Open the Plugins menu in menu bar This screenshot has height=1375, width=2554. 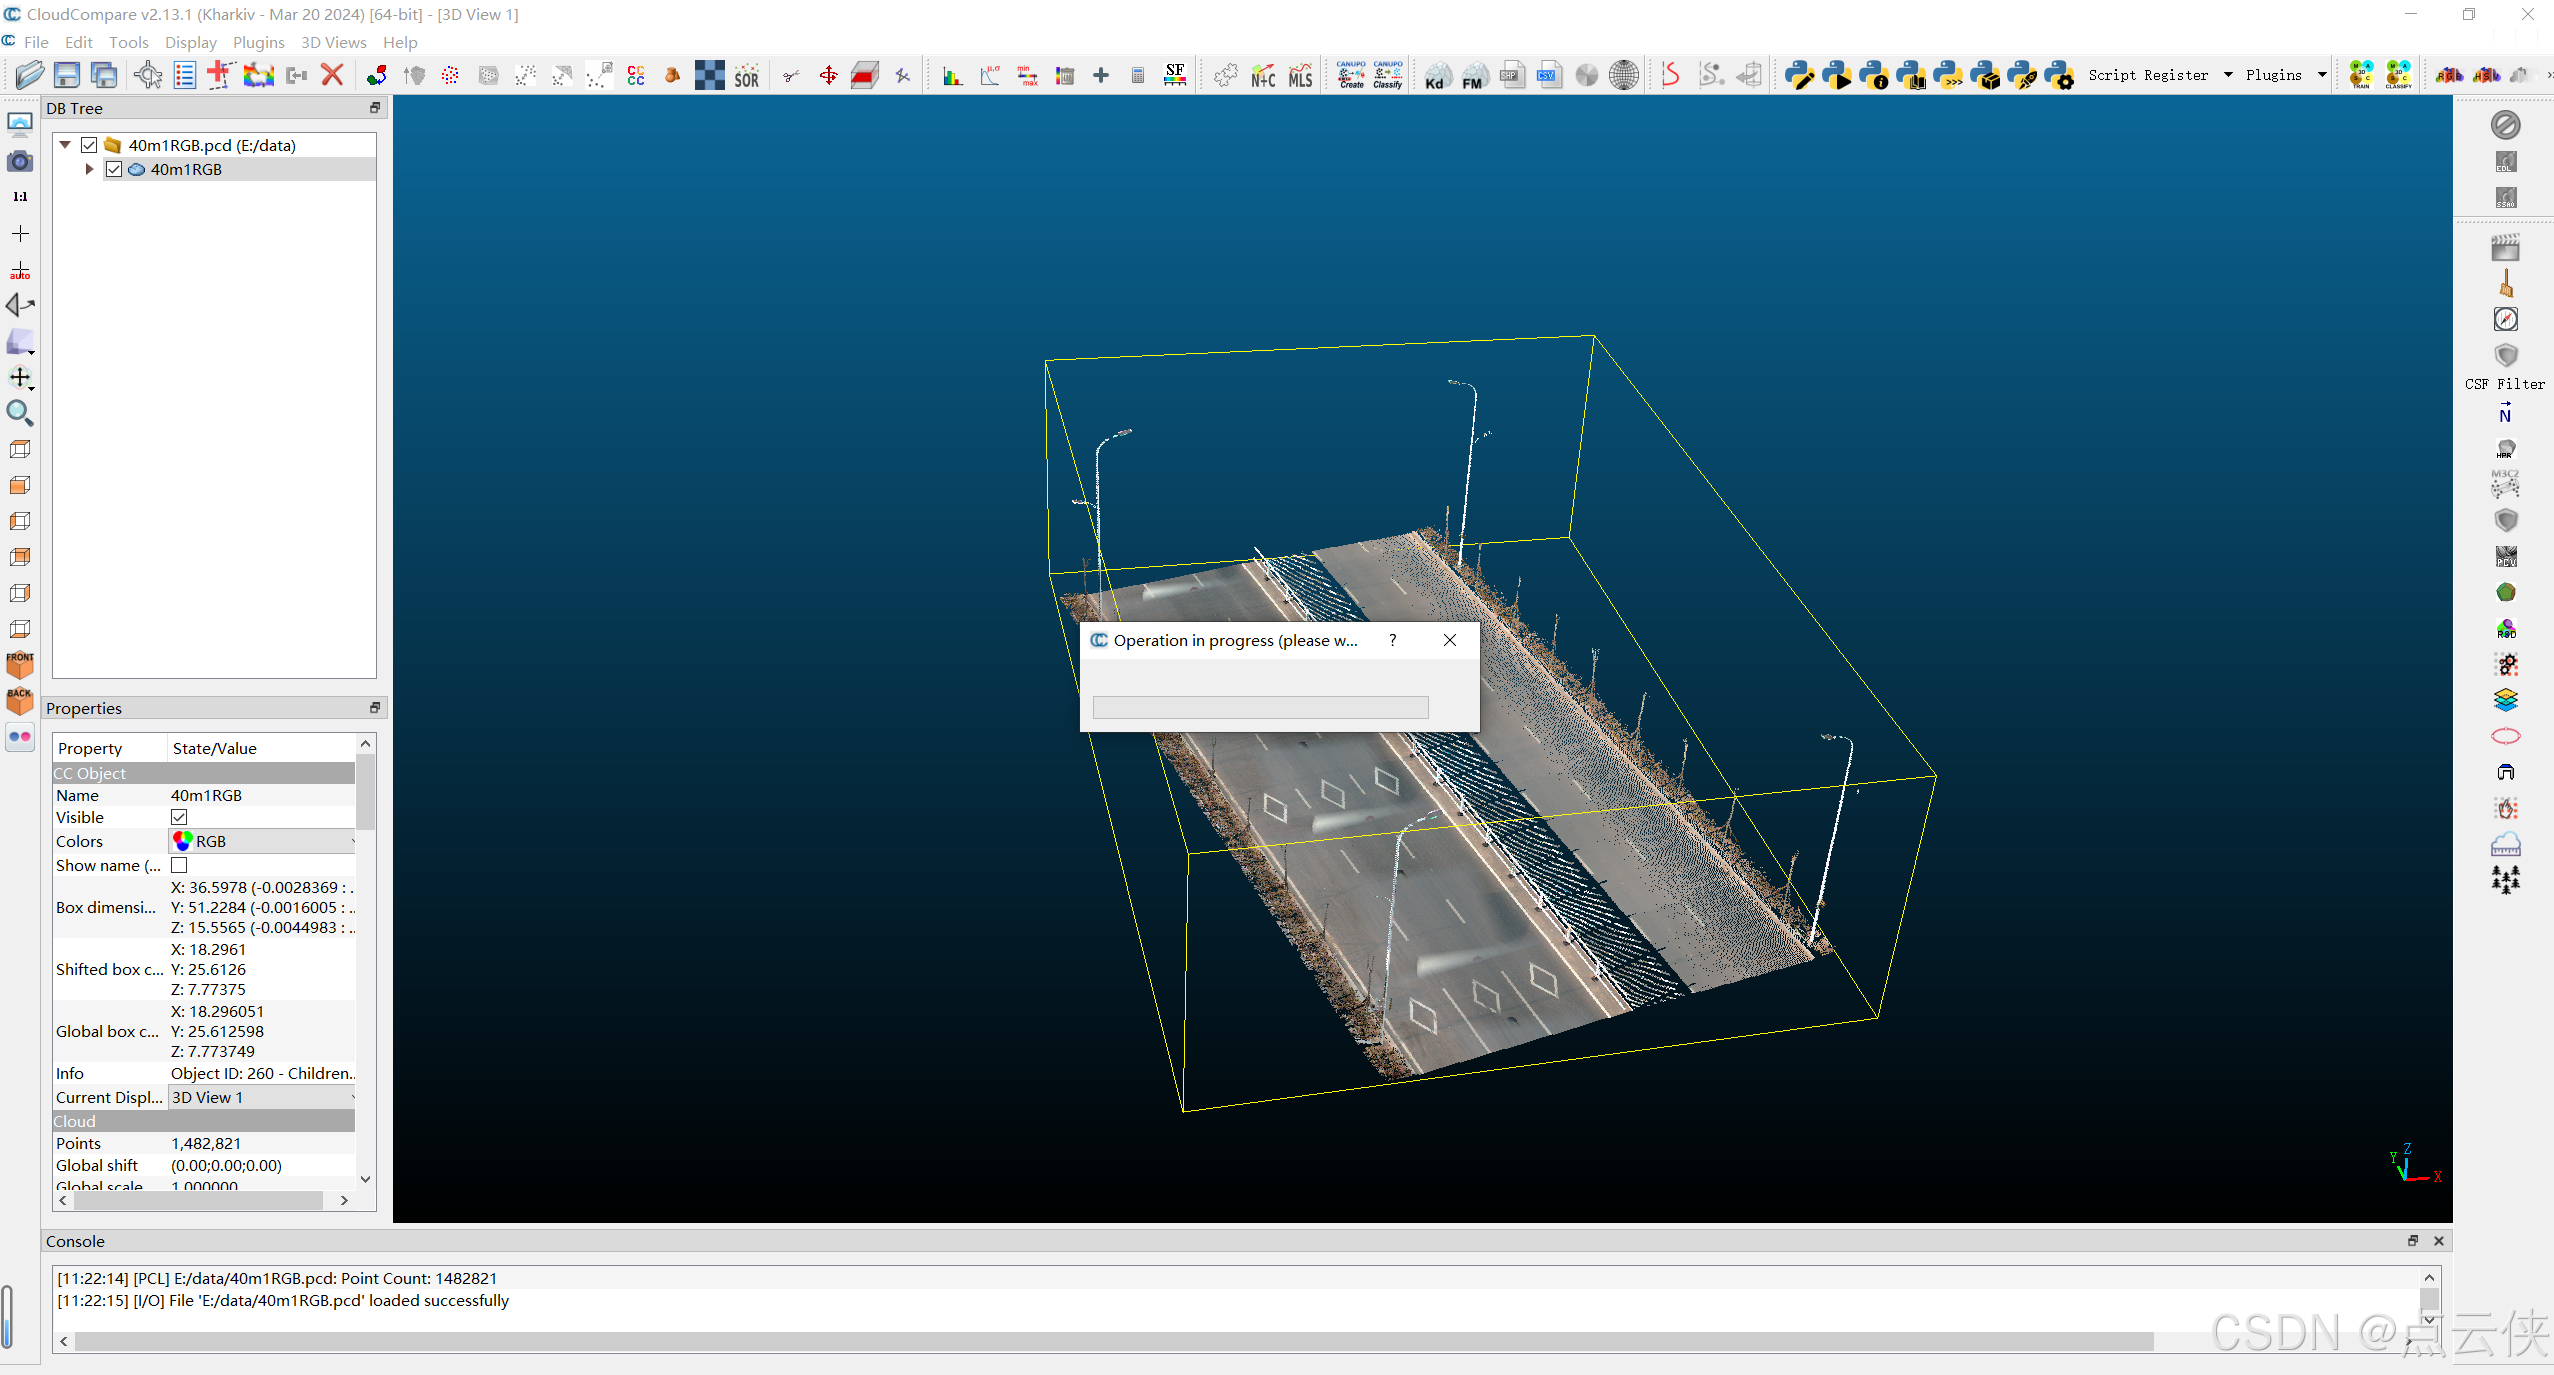click(x=258, y=42)
